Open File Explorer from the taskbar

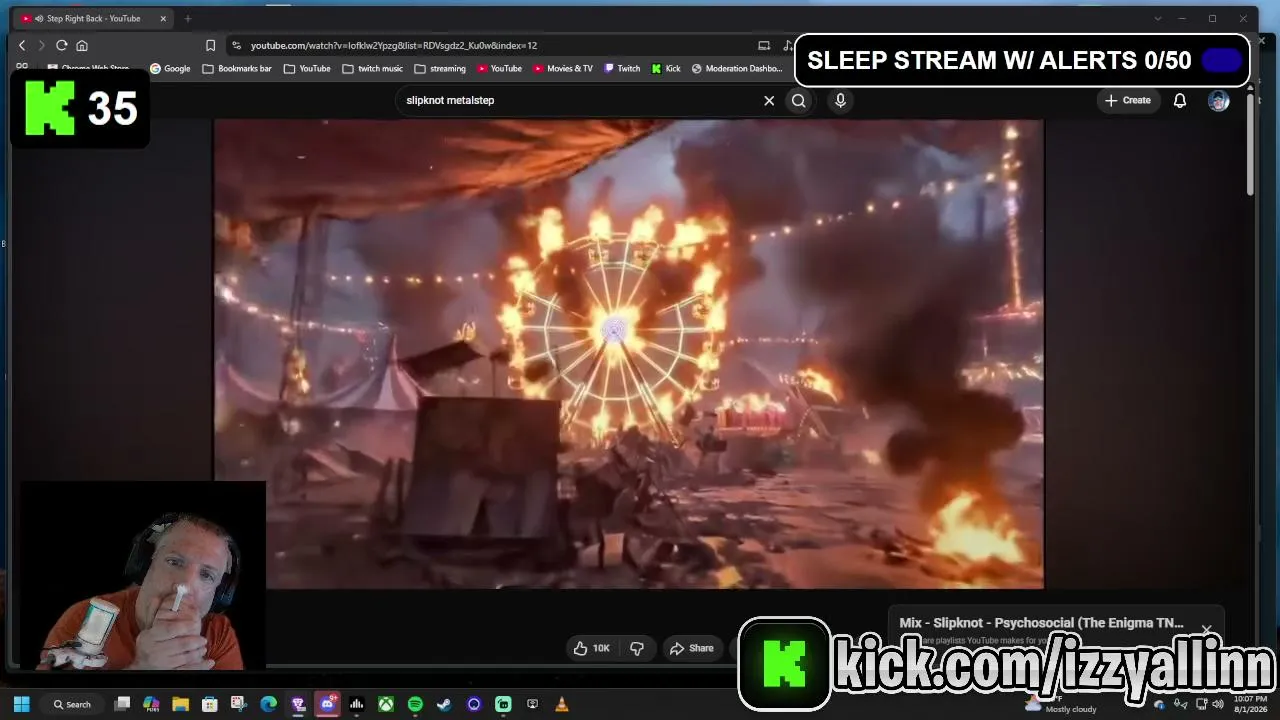[x=180, y=704]
